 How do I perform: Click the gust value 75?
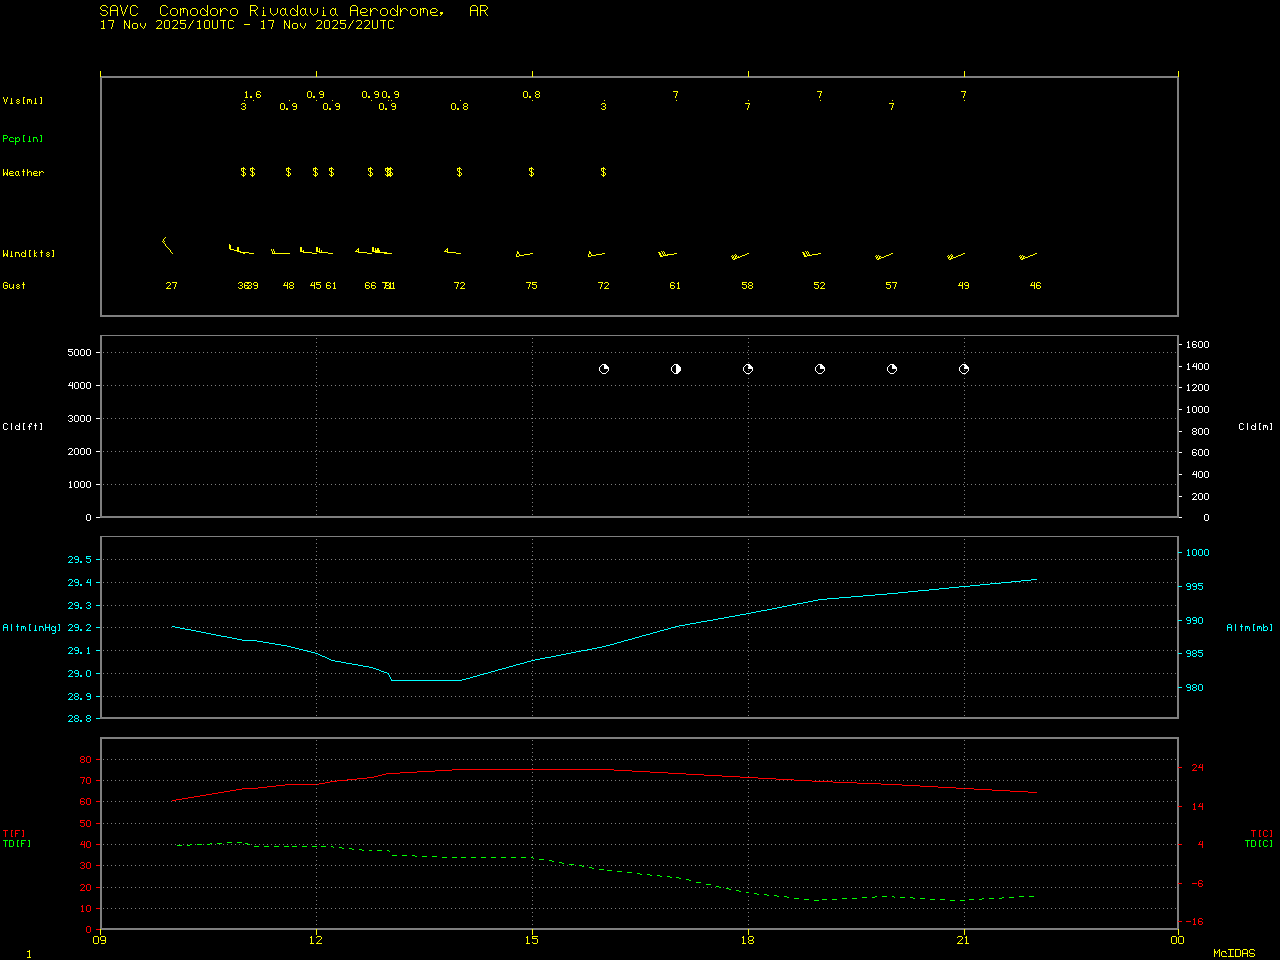click(x=532, y=286)
